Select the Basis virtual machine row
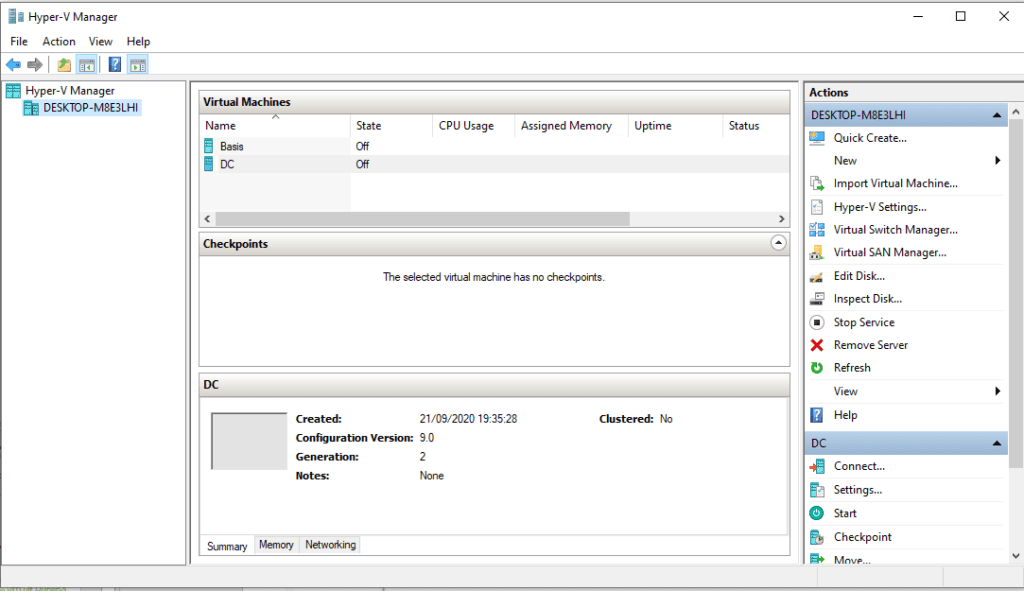The height and width of the screenshot is (591, 1024). pyautogui.click(x=494, y=146)
